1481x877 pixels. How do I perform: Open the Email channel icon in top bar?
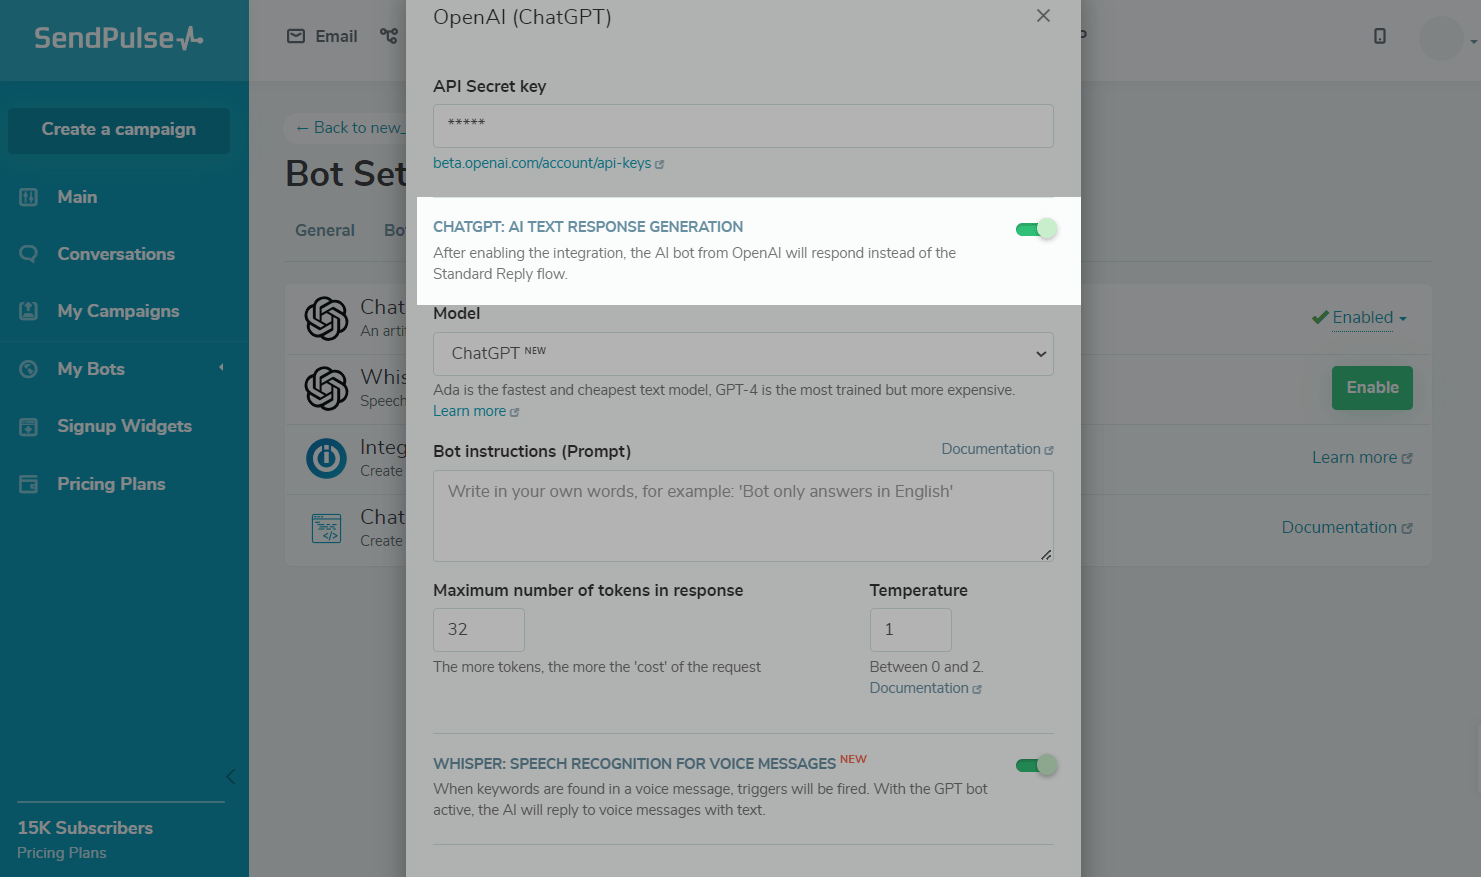296,37
